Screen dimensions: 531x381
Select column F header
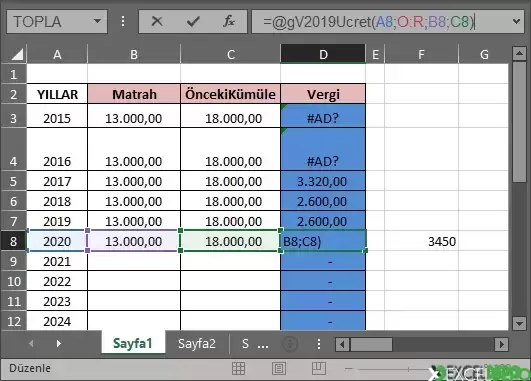pyautogui.click(x=422, y=54)
